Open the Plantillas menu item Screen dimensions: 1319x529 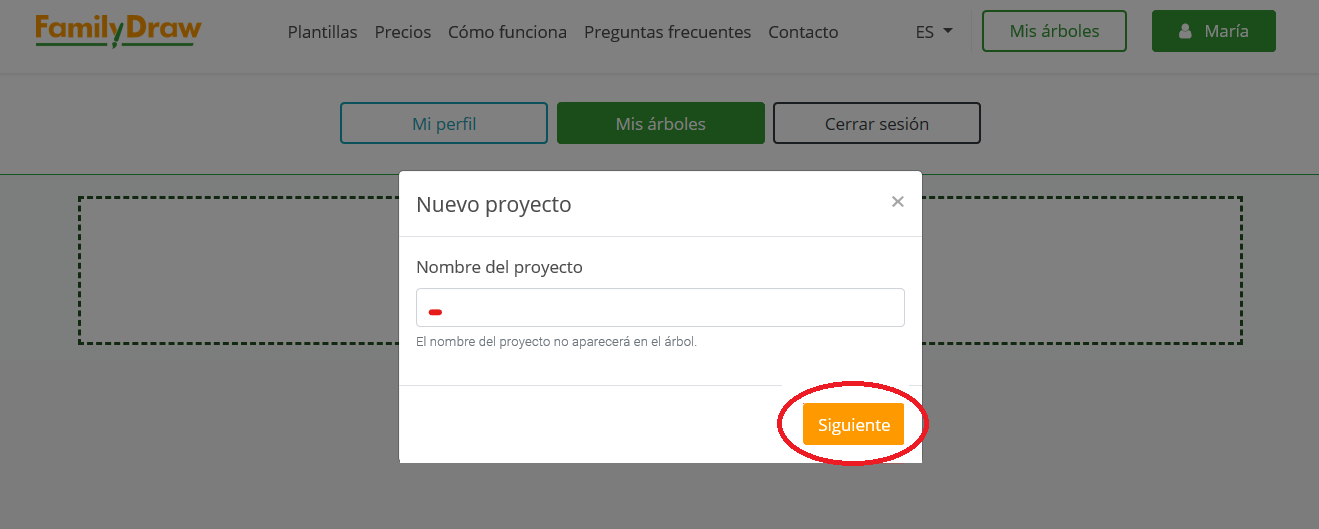click(322, 32)
